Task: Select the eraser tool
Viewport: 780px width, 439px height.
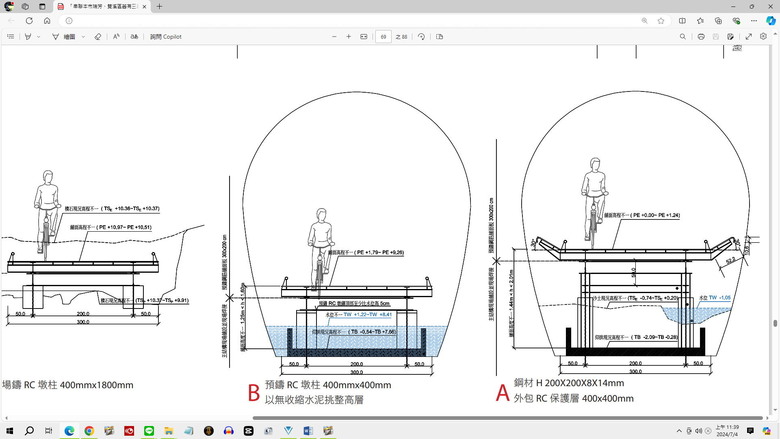Action: point(98,36)
